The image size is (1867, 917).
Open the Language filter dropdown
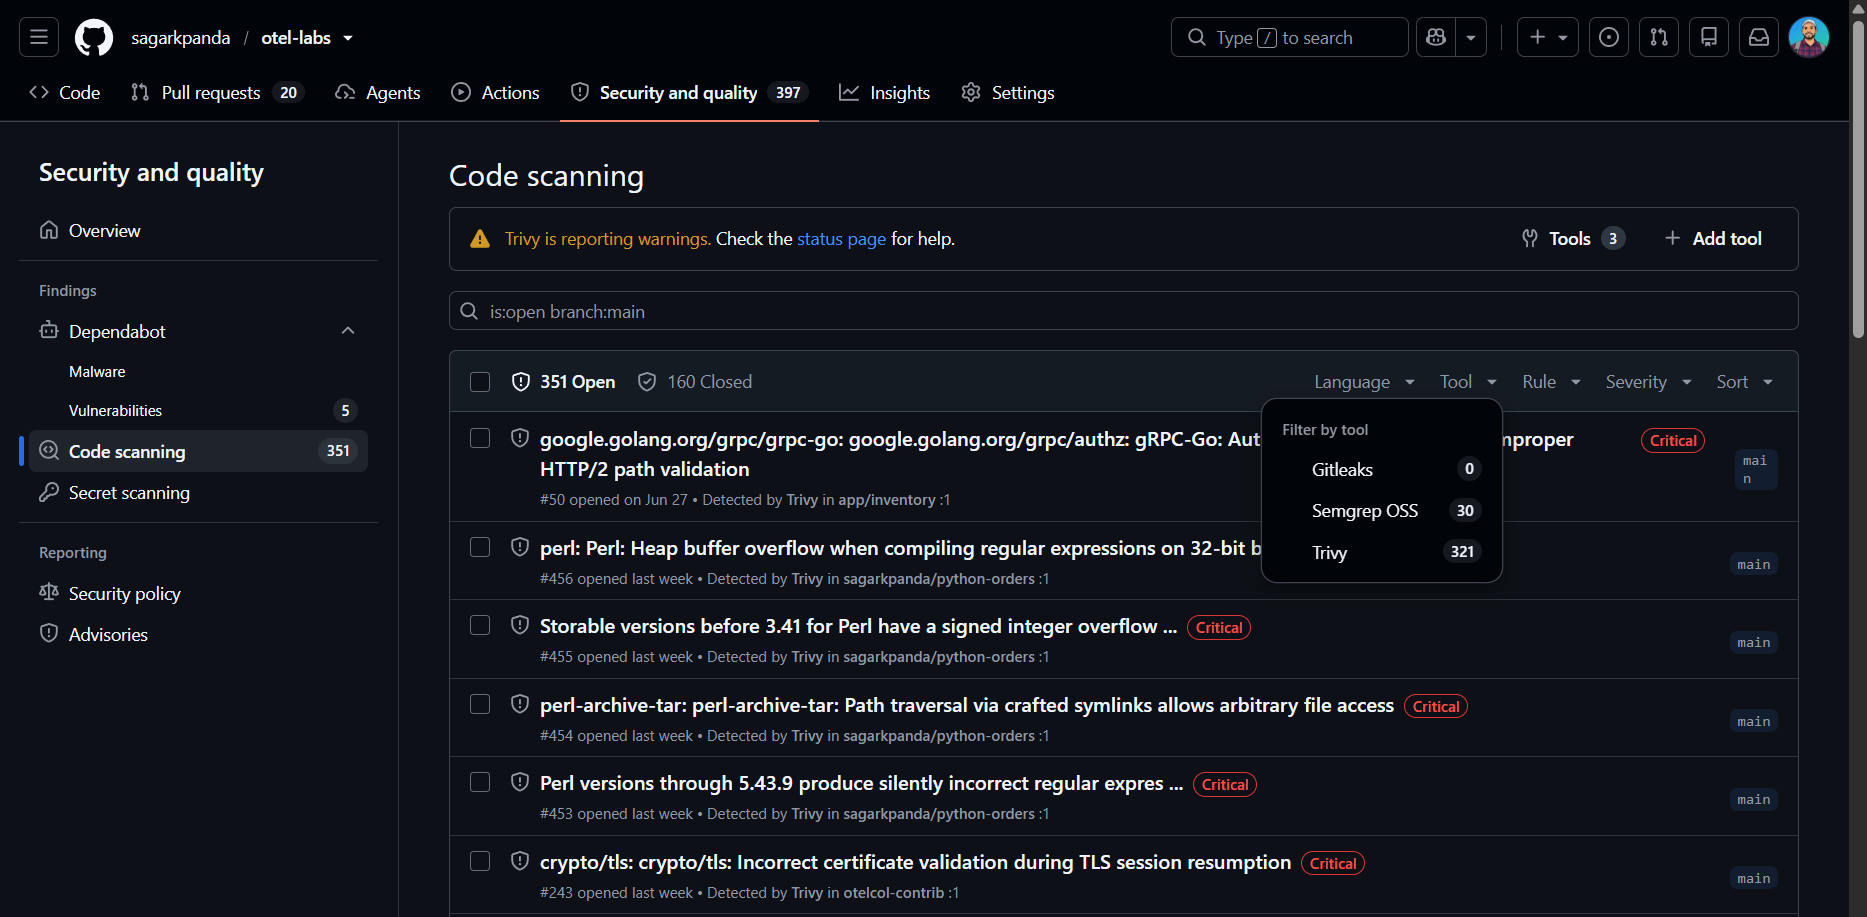tap(1364, 382)
